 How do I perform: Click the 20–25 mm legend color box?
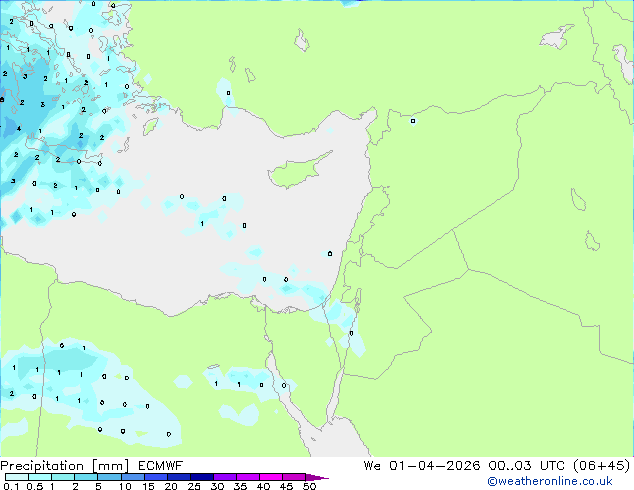pyautogui.click(x=179, y=477)
